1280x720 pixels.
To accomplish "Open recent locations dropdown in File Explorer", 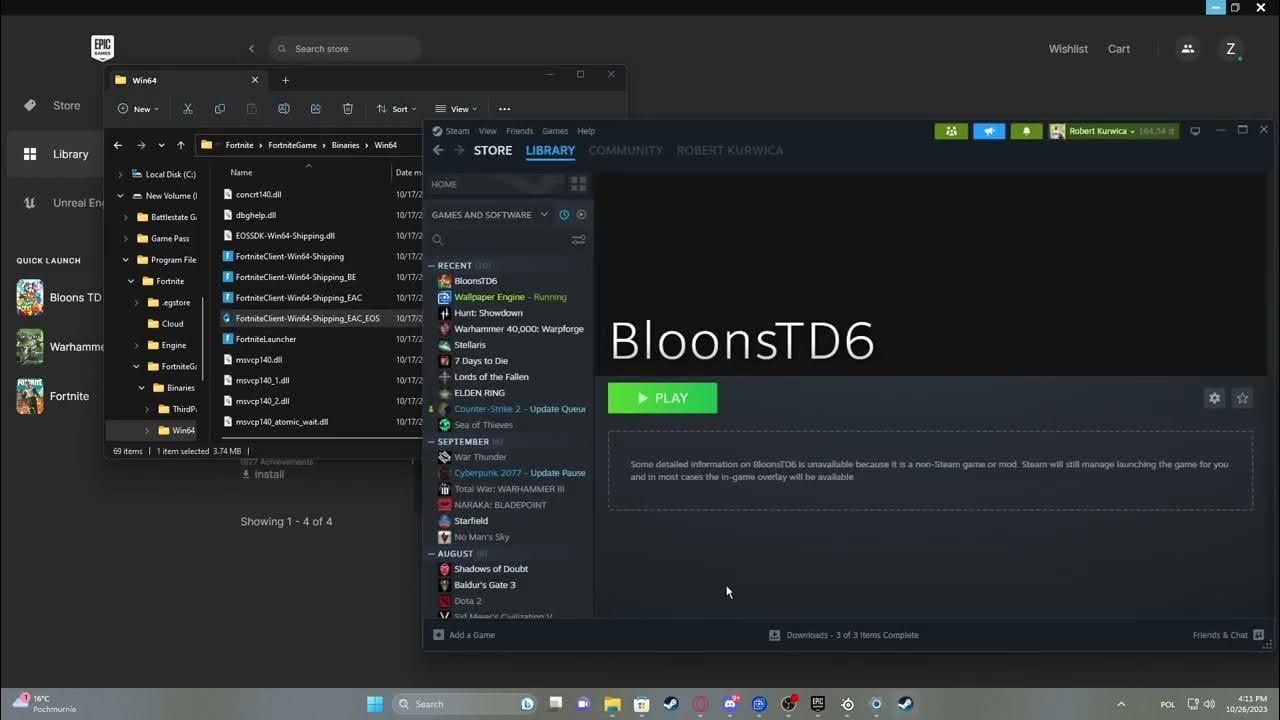I will (161, 145).
